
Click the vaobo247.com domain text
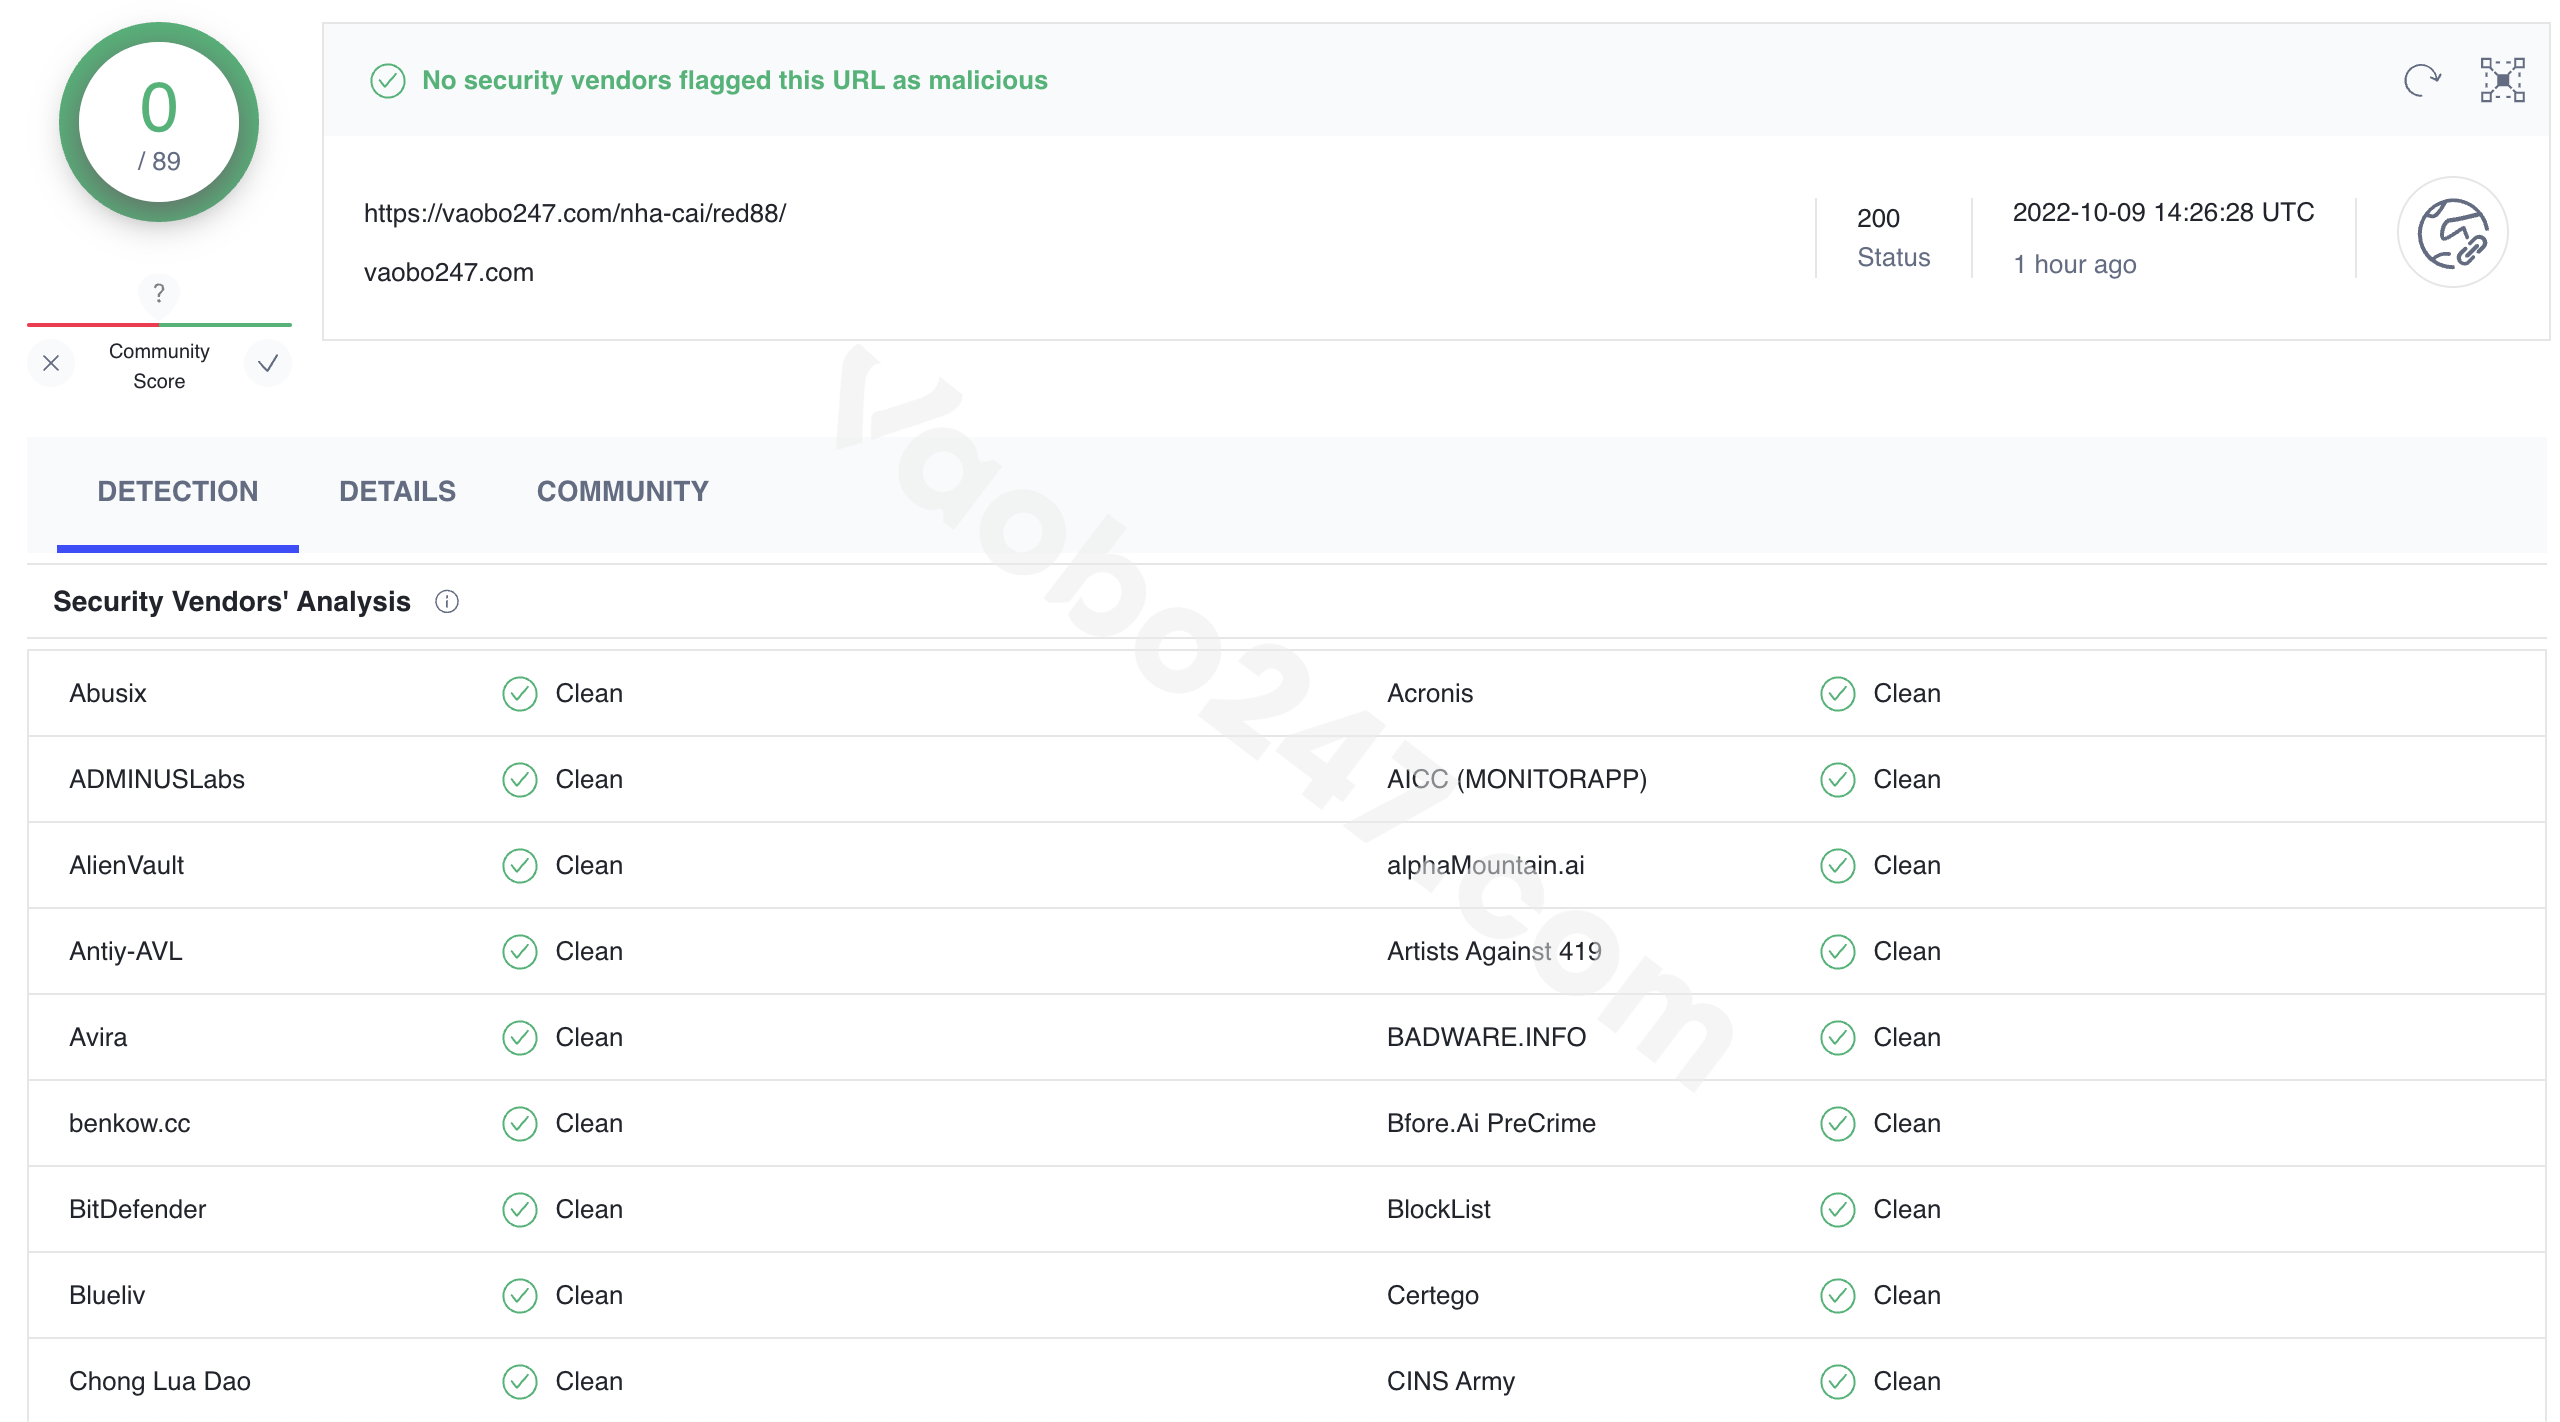coord(449,272)
